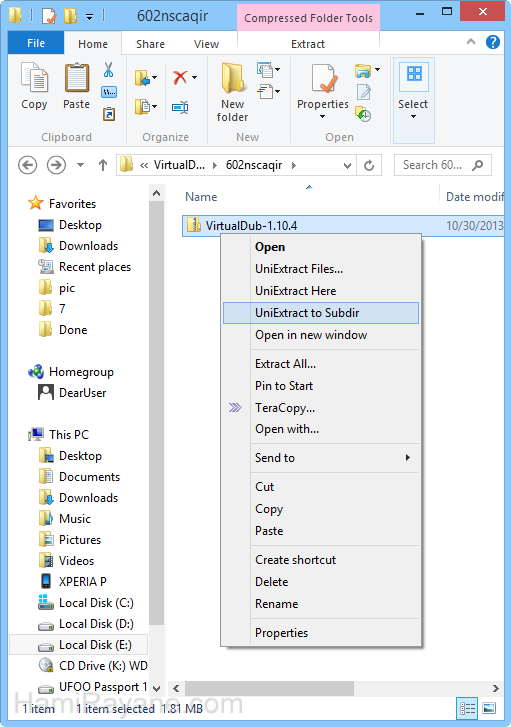Click the History icon in Open group

(x=363, y=114)
